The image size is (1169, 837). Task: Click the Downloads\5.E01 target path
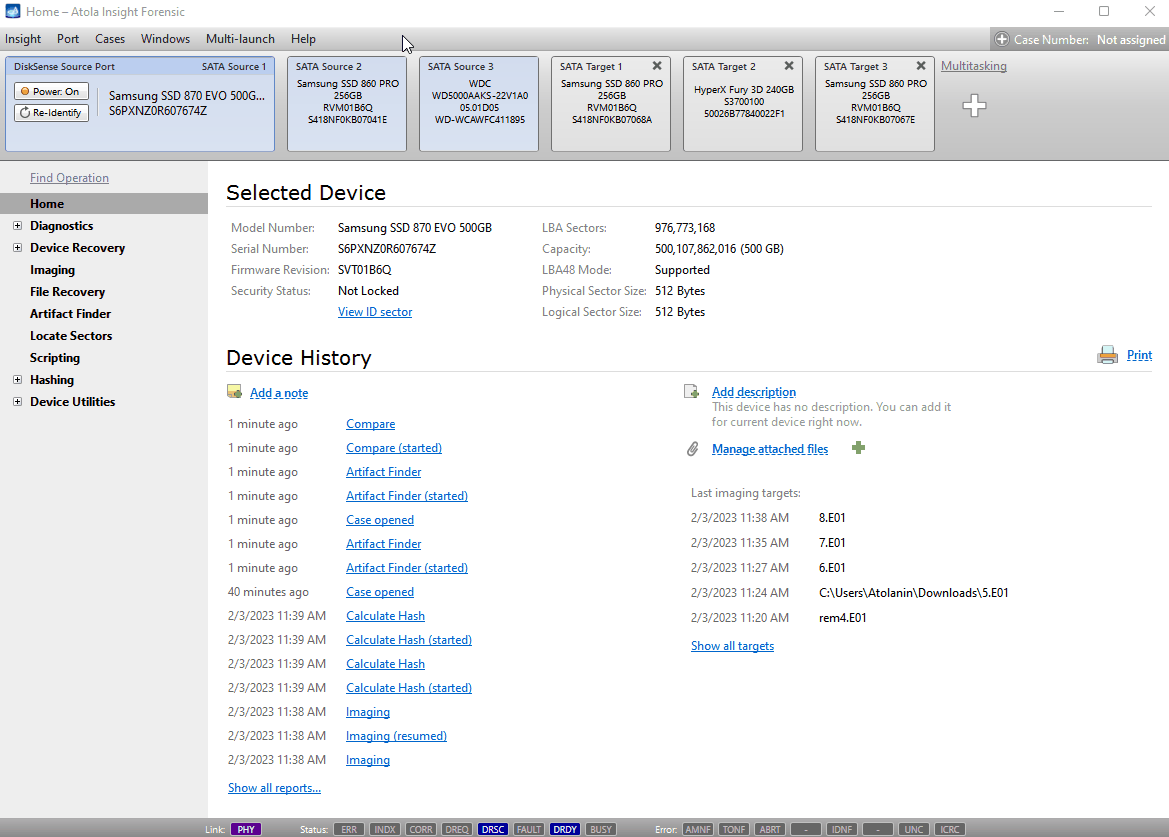click(x=913, y=593)
